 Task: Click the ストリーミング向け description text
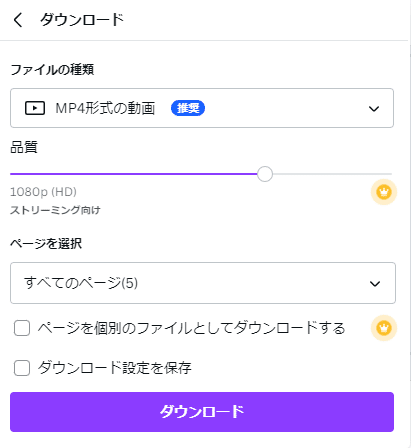[55, 210]
